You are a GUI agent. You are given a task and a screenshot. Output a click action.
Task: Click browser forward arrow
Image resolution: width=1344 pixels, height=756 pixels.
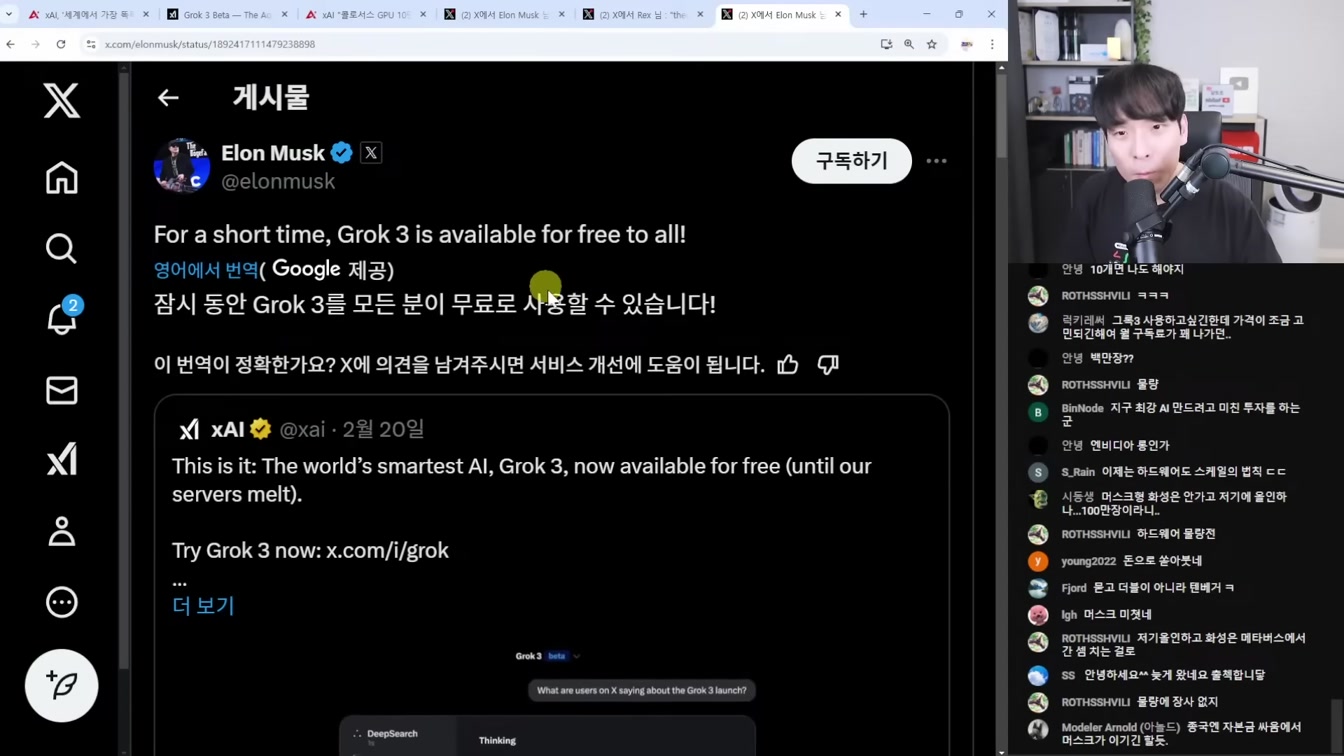click(x=35, y=44)
